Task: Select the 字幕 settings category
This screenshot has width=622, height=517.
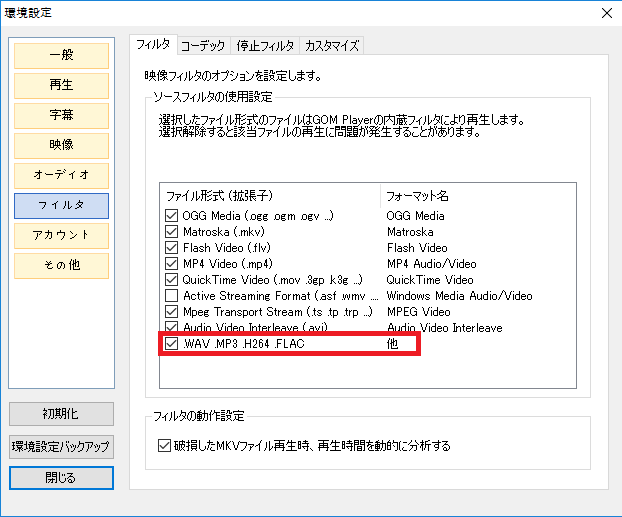Action: pos(61,114)
